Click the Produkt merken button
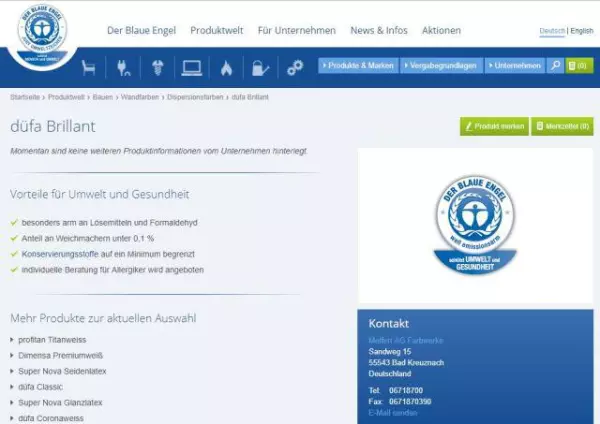 coord(494,126)
